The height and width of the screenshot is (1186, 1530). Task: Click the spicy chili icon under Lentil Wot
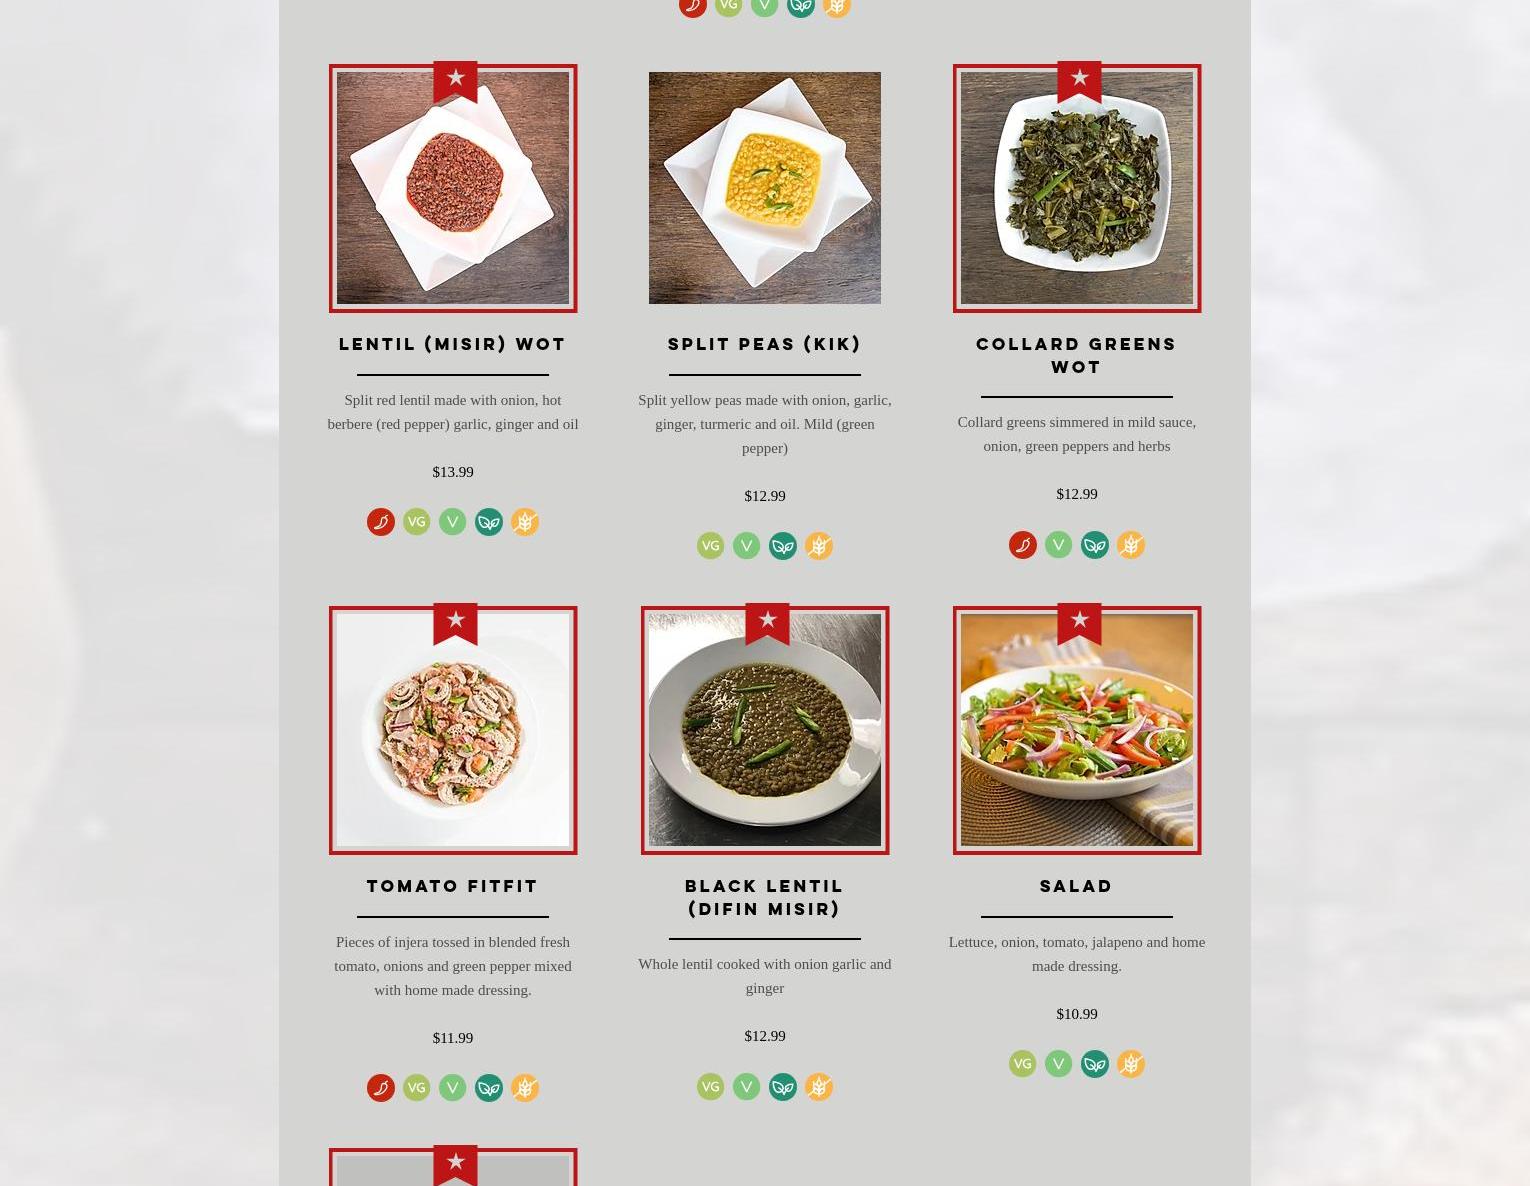coord(381,522)
